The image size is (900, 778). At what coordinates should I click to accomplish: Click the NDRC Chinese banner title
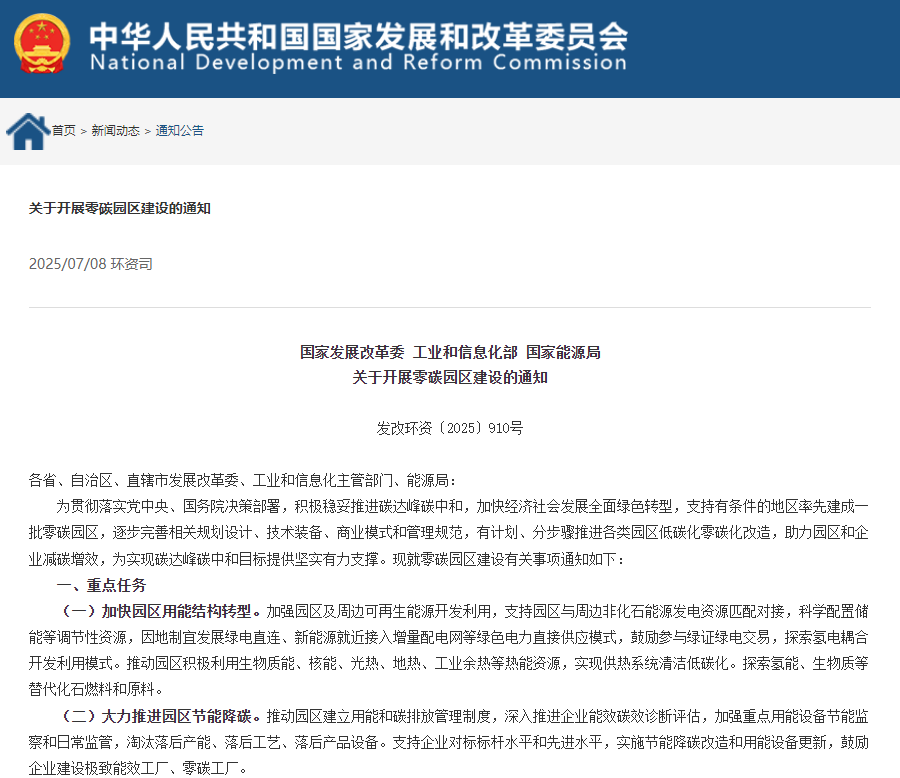(x=358, y=38)
